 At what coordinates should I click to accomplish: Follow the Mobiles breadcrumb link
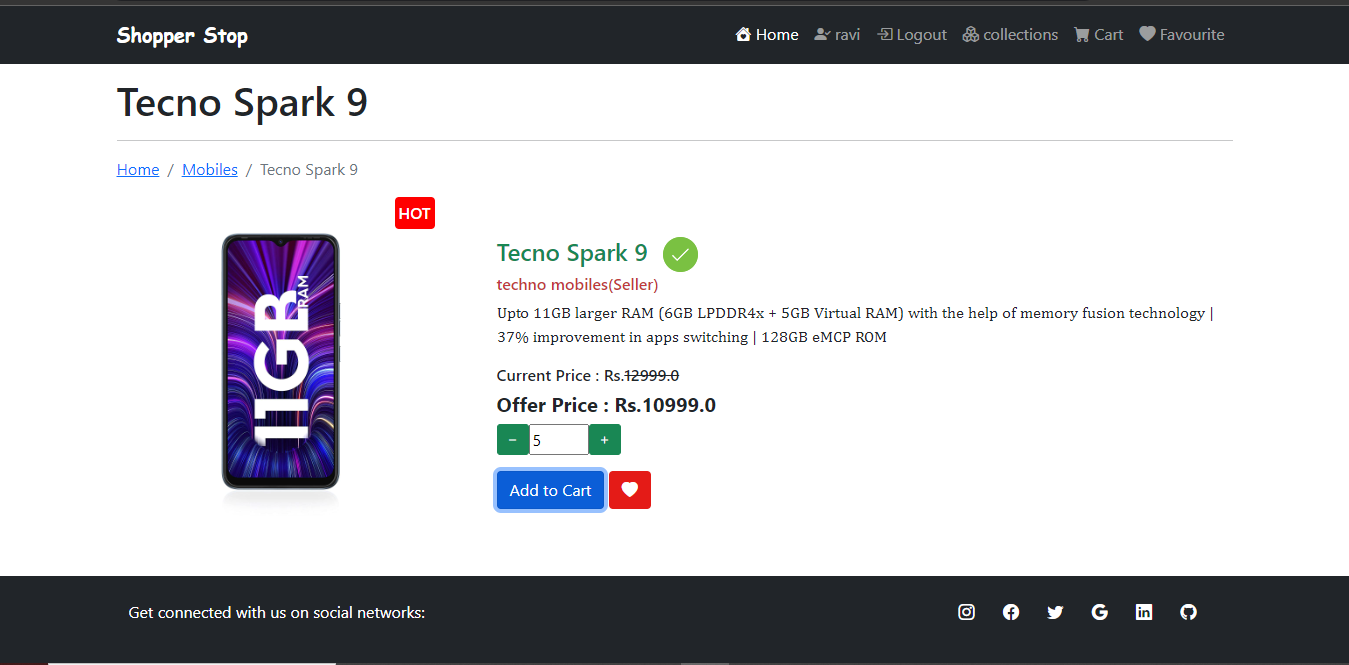point(210,170)
